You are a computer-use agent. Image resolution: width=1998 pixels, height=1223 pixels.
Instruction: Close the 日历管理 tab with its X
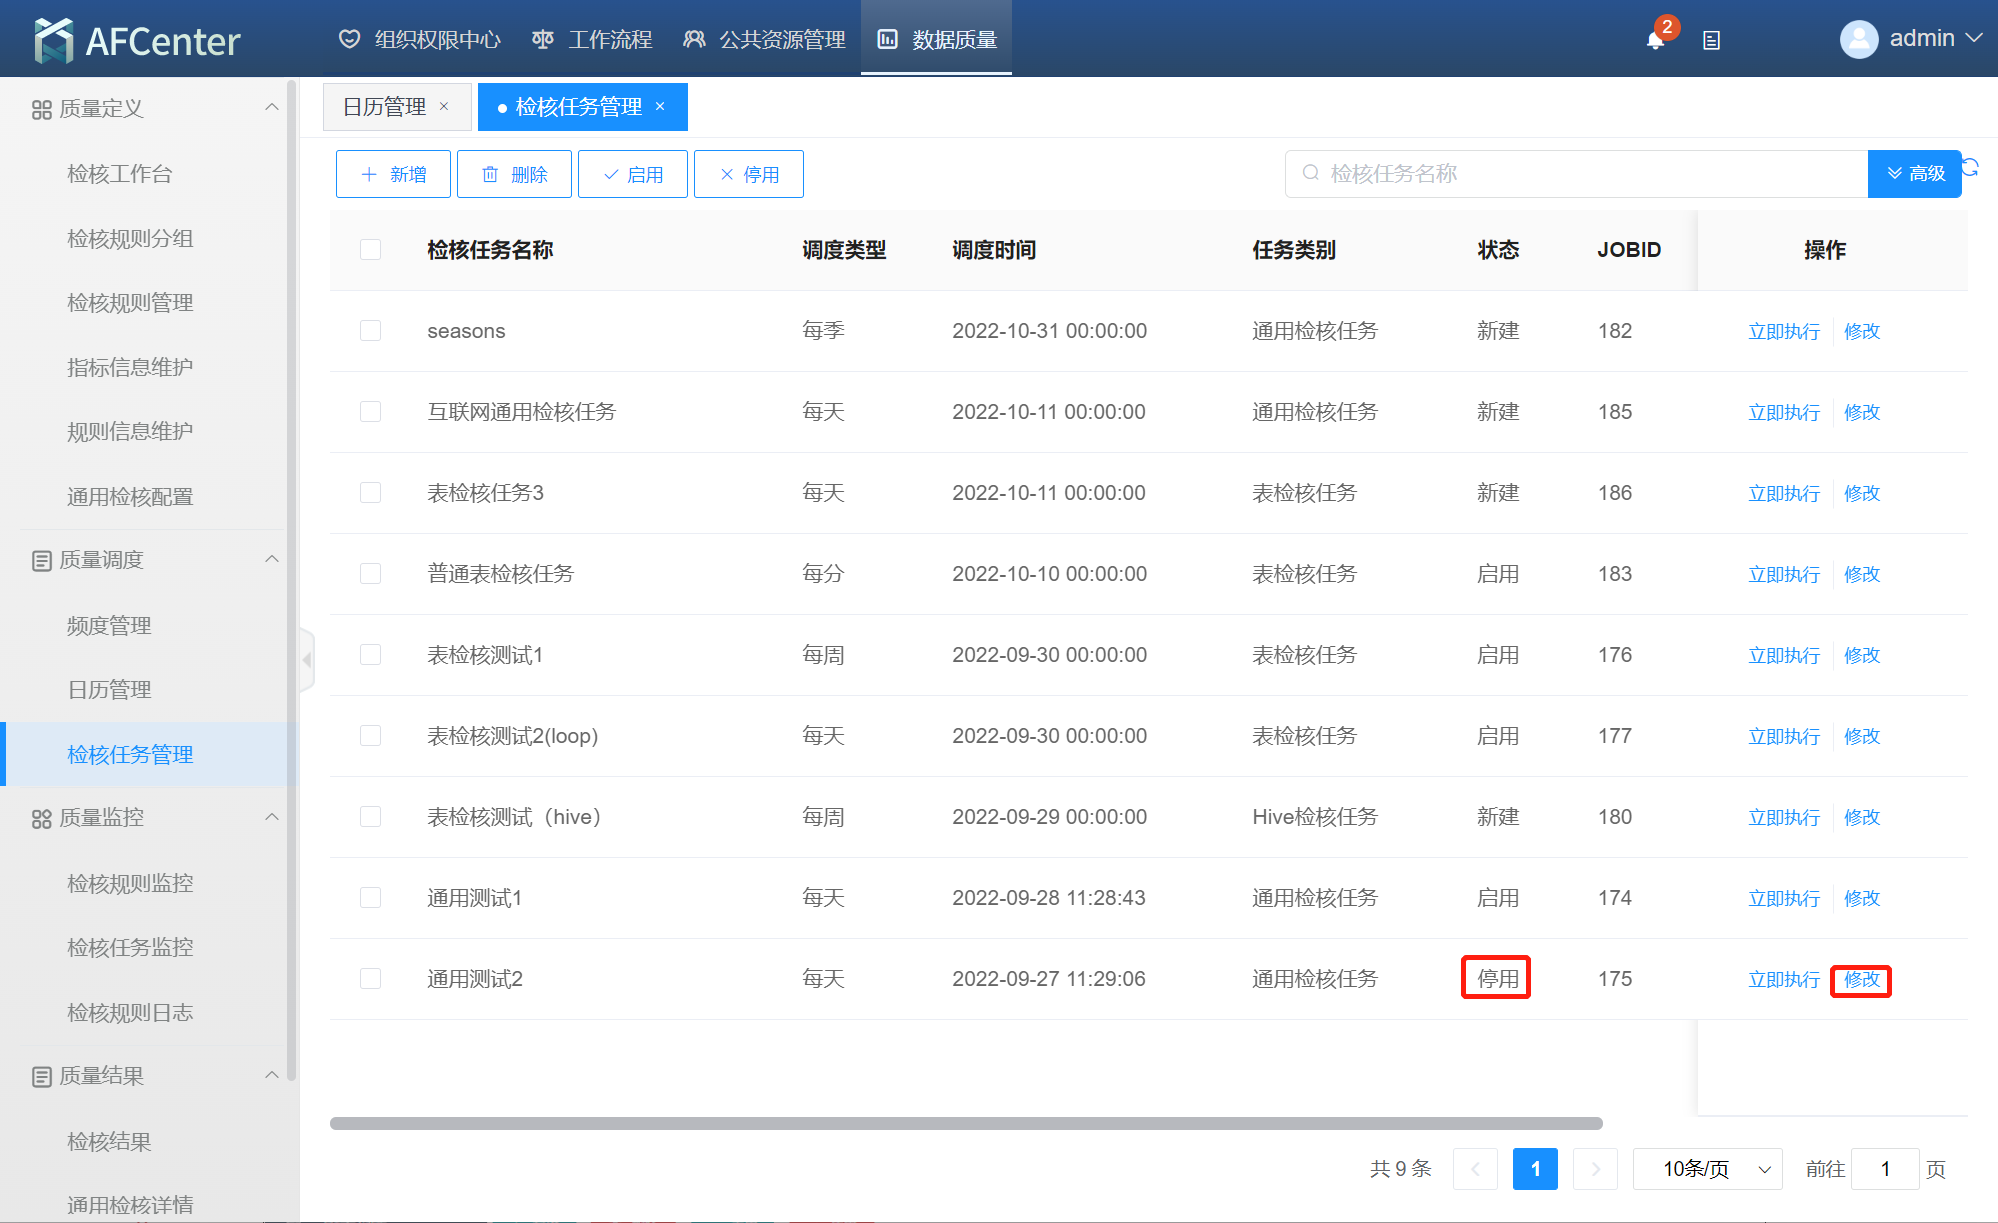pyautogui.click(x=444, y=106)
